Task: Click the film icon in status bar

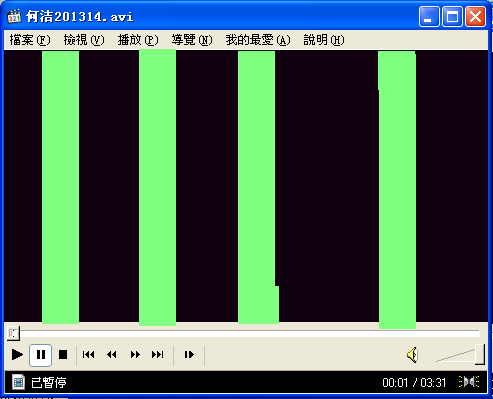Action: [19, 382]
